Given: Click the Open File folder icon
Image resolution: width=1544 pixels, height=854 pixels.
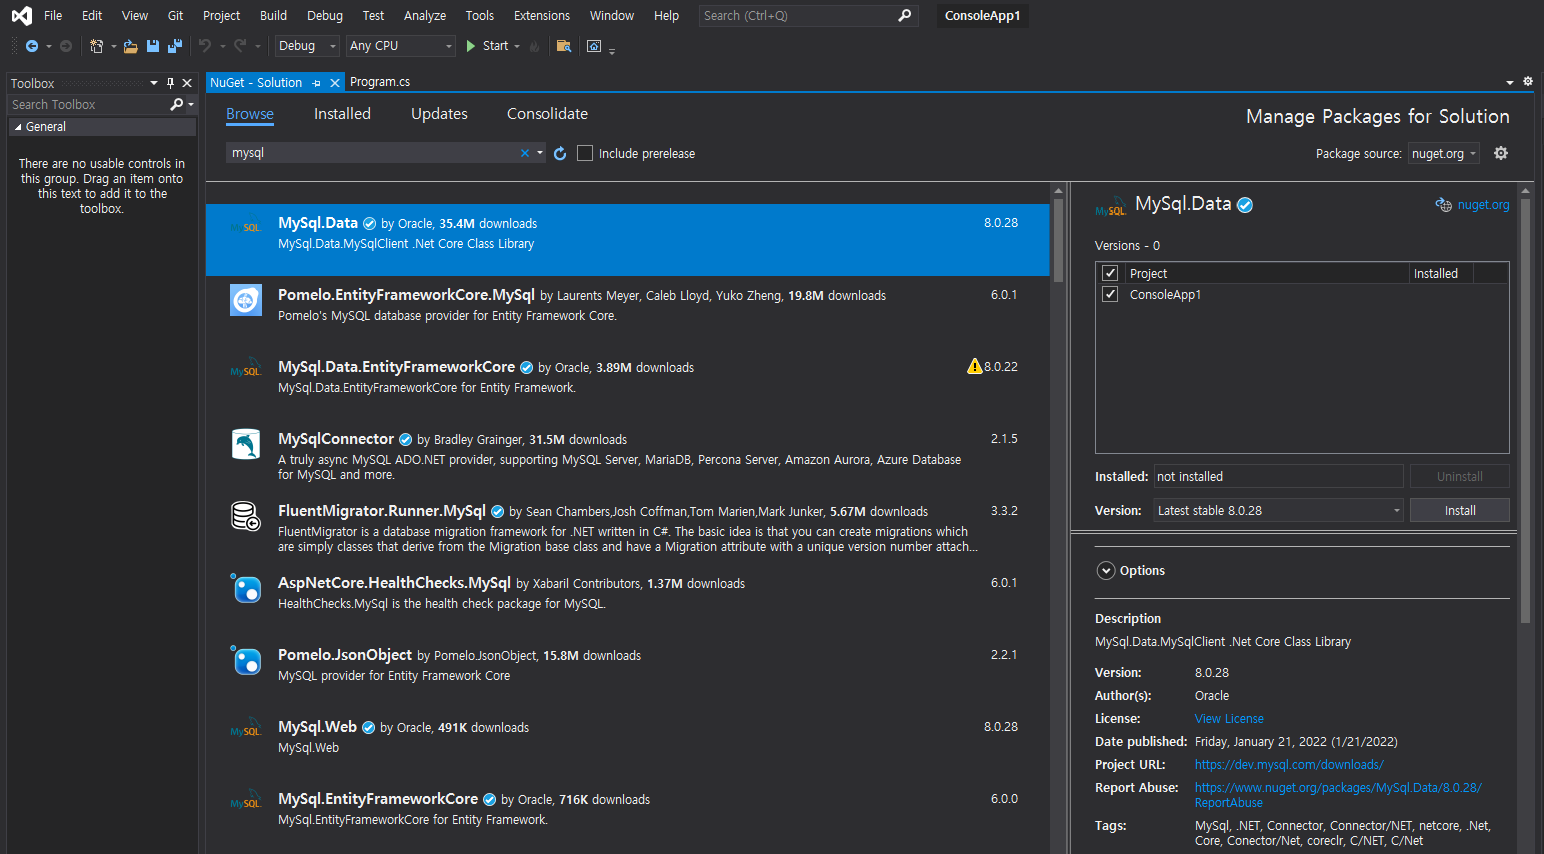Looking at the screenshot, I should coord(130,46).
